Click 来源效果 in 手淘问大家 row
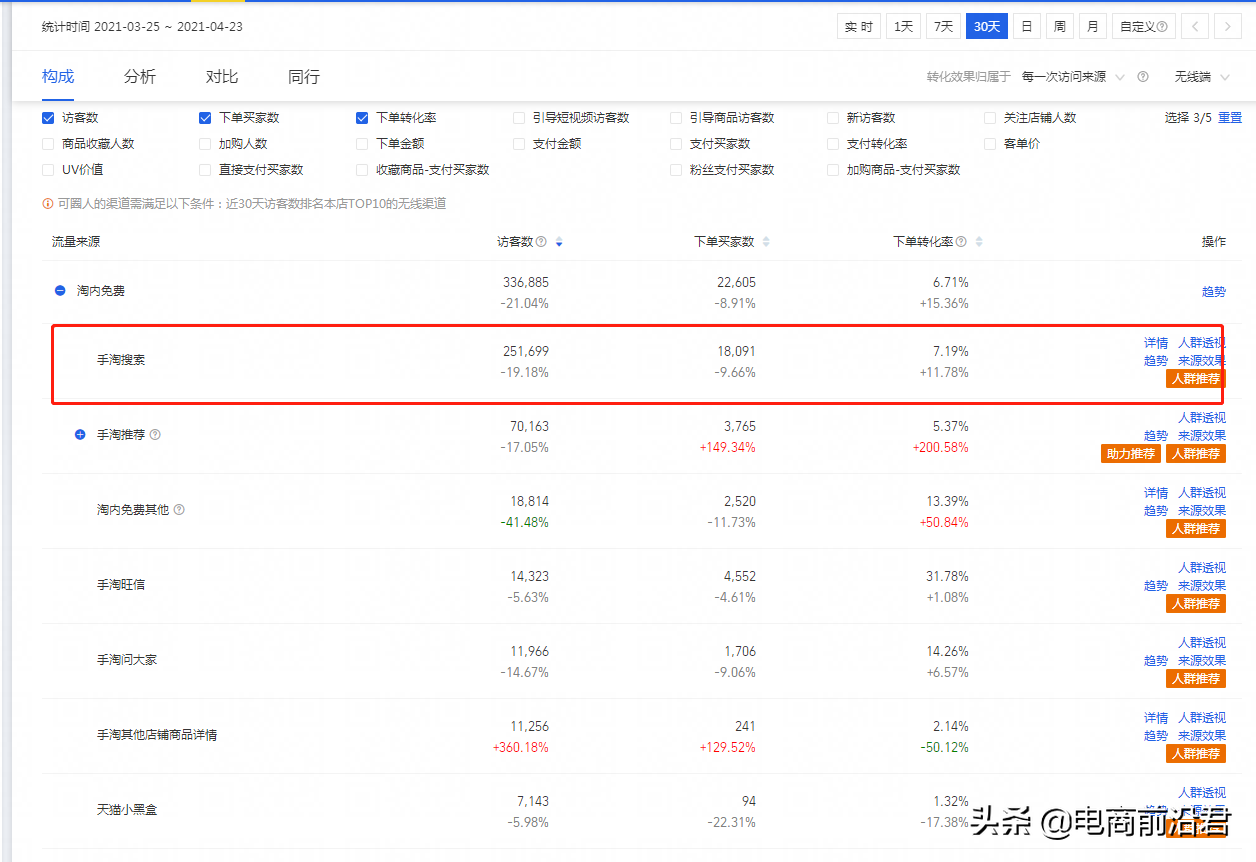 coord(1202,661)
